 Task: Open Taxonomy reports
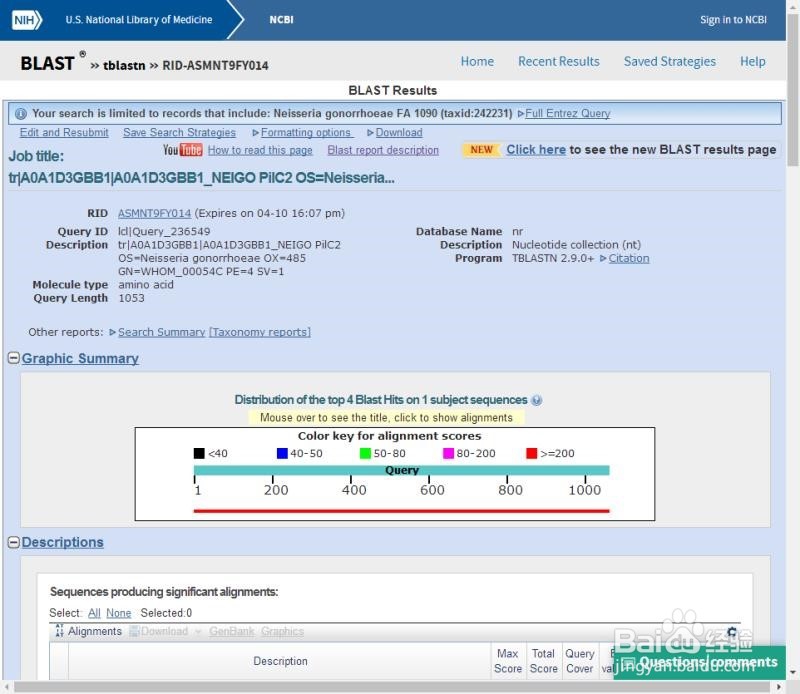[x=260, y=332]
